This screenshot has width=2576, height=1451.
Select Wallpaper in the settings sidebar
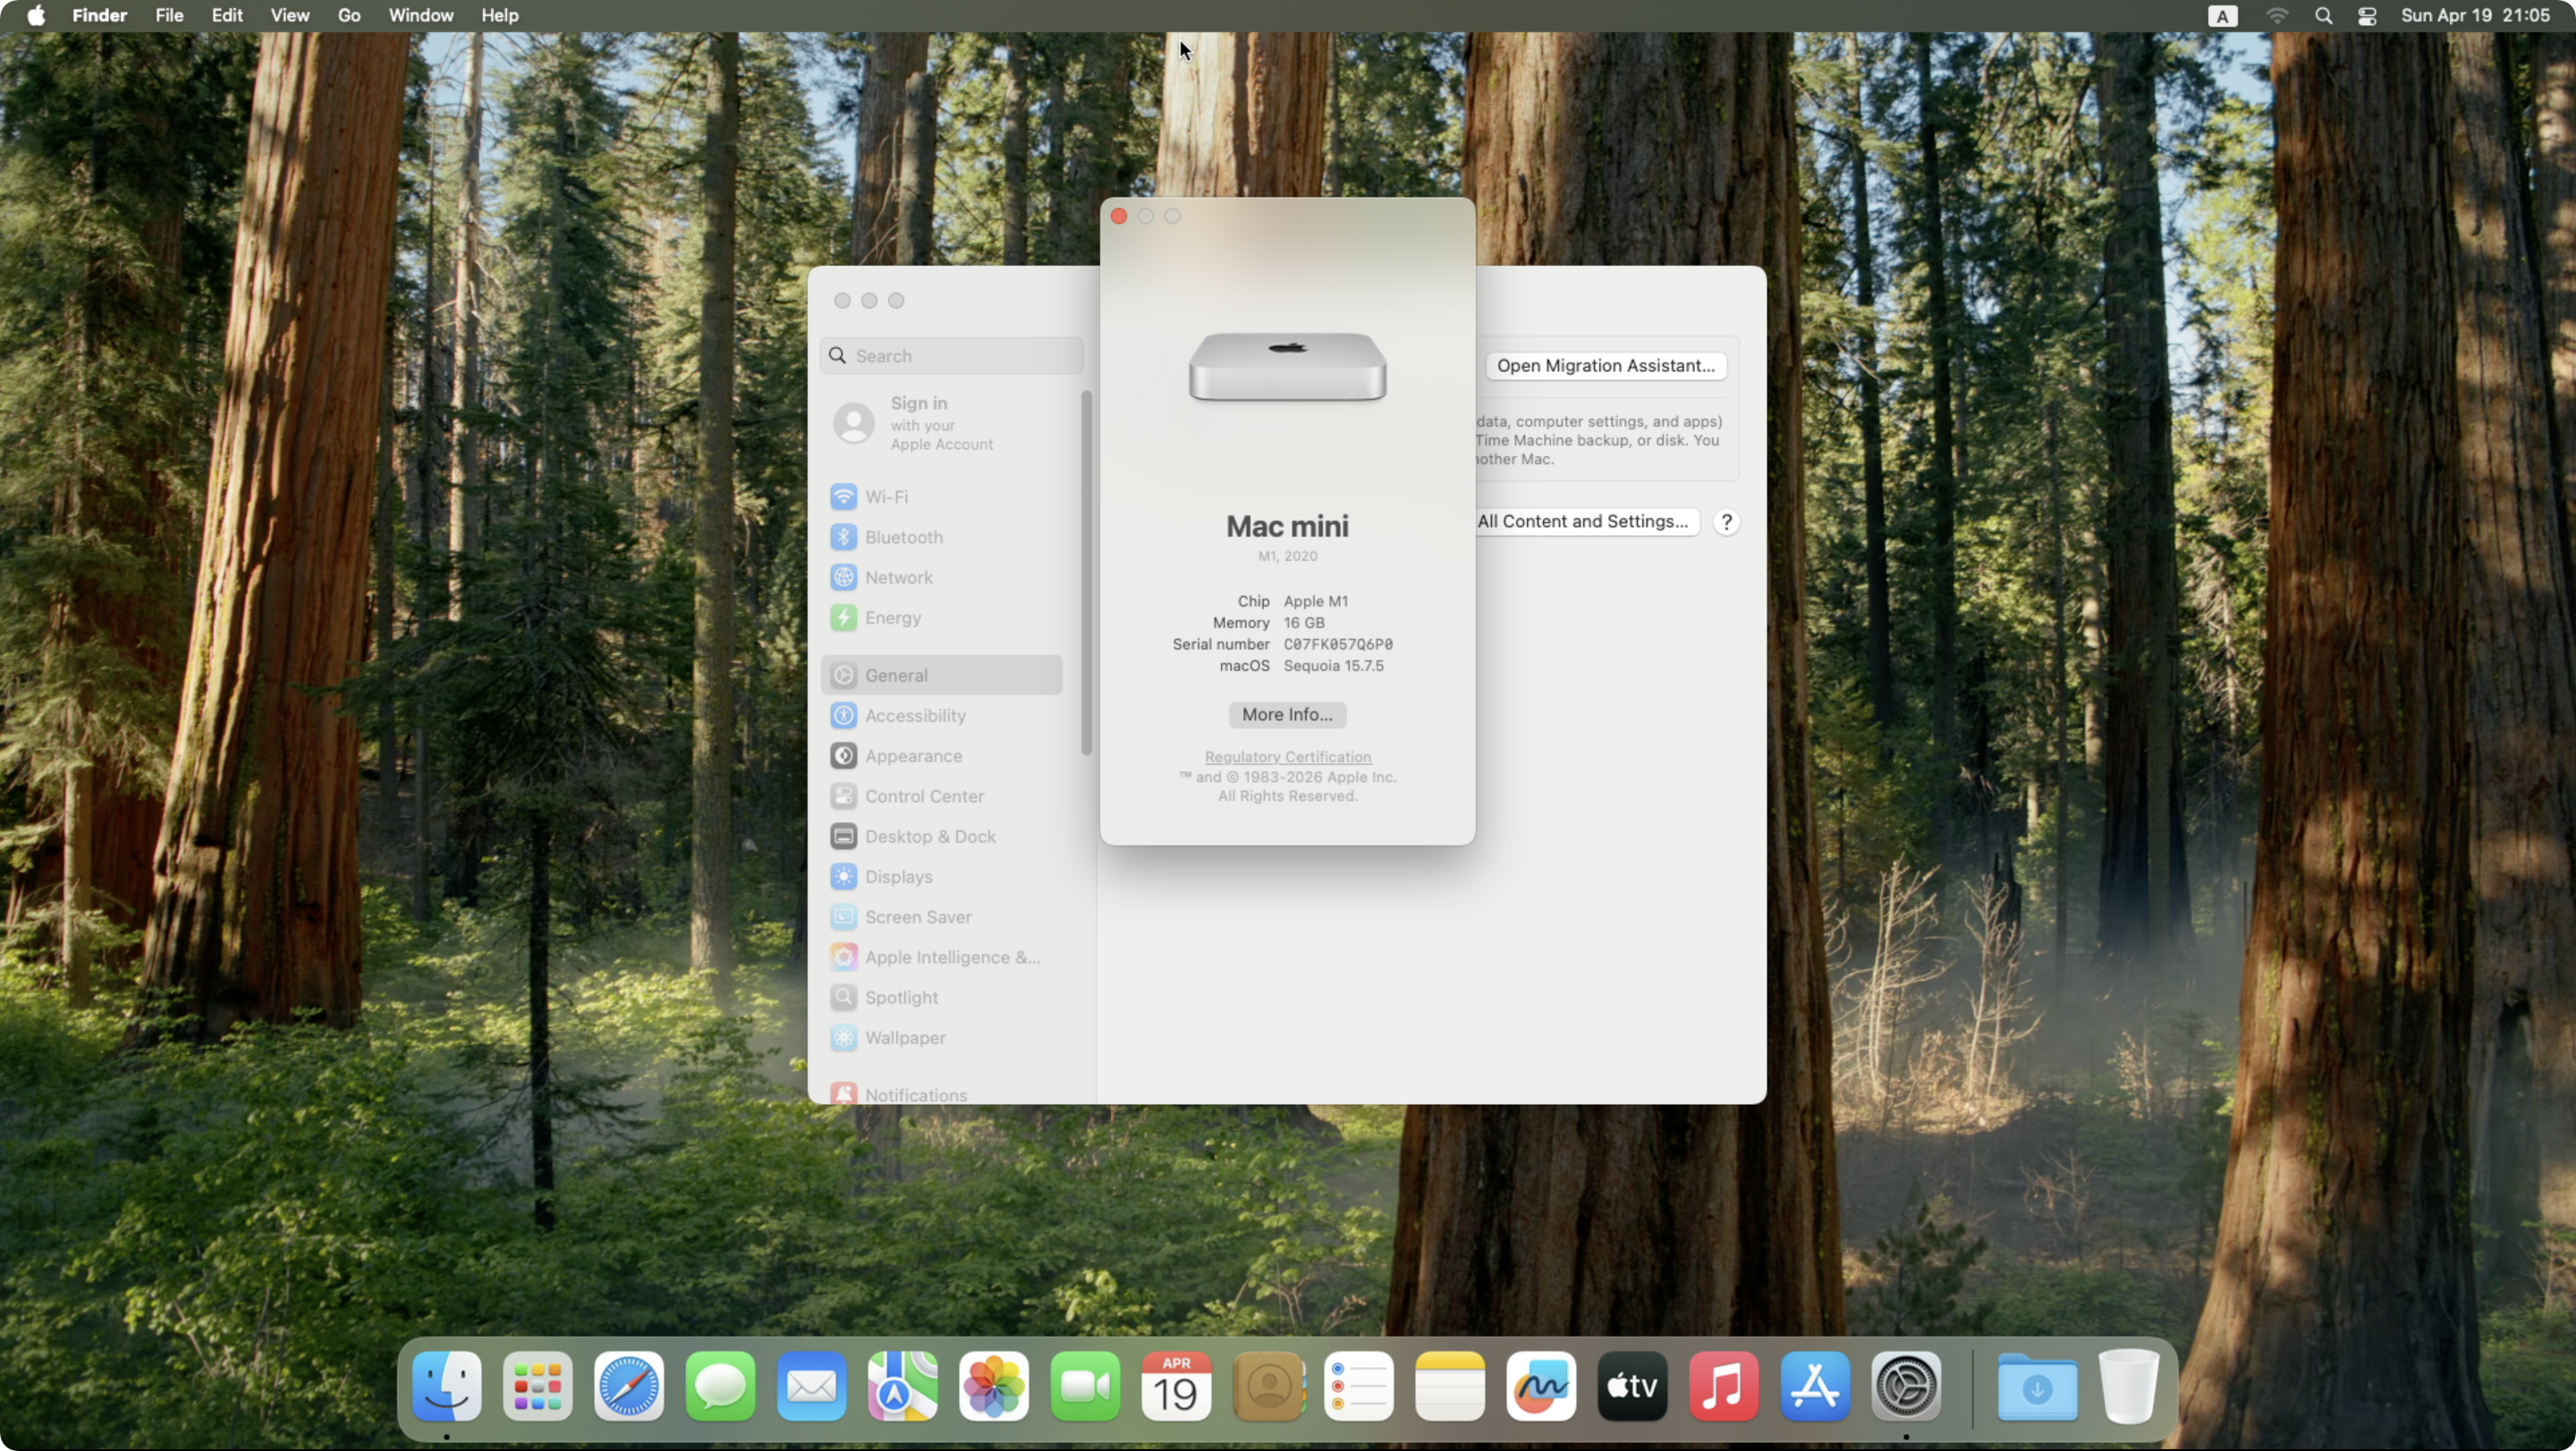[942, 1038]
